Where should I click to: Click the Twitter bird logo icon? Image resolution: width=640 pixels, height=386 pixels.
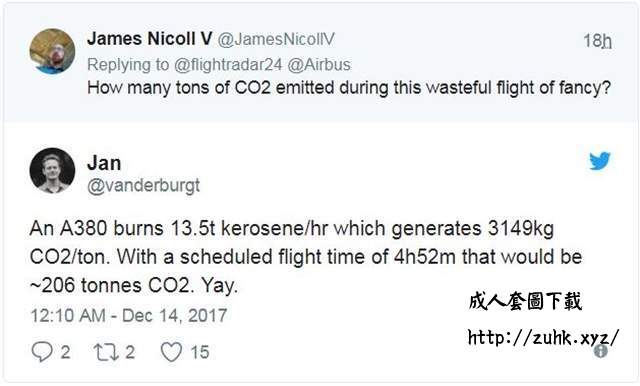pos(600,160)
